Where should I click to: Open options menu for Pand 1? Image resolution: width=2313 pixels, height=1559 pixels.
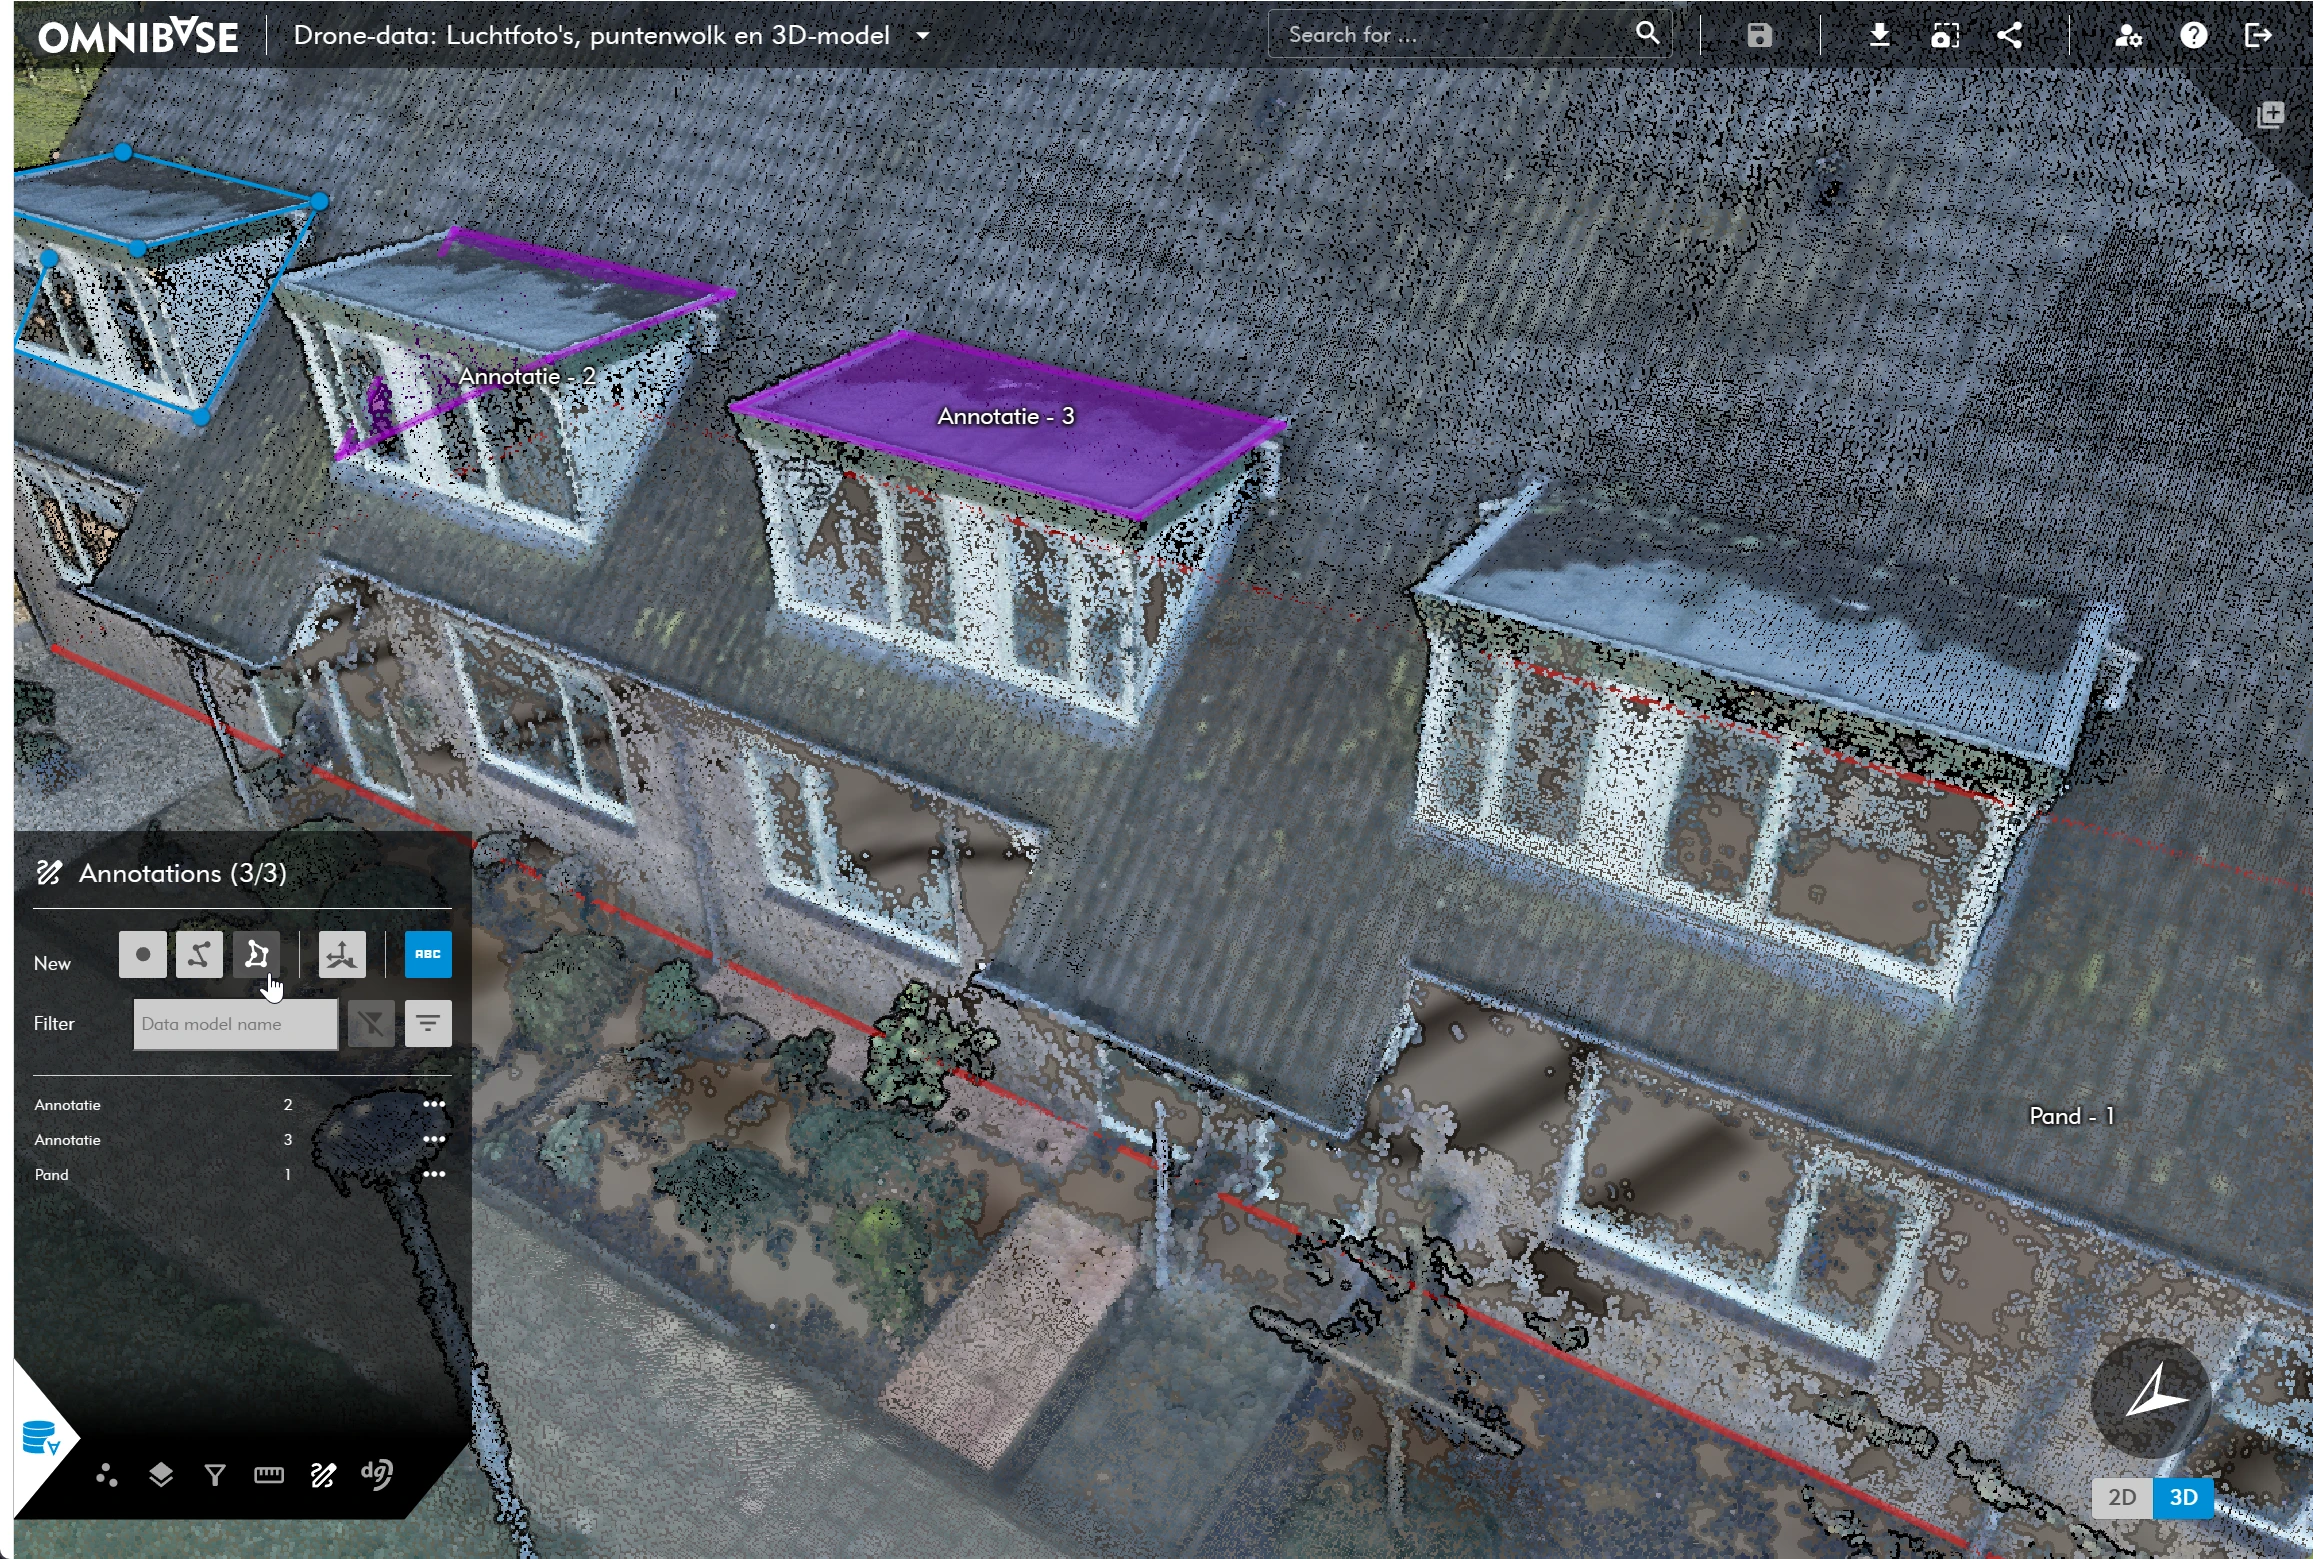[434, 1175]
